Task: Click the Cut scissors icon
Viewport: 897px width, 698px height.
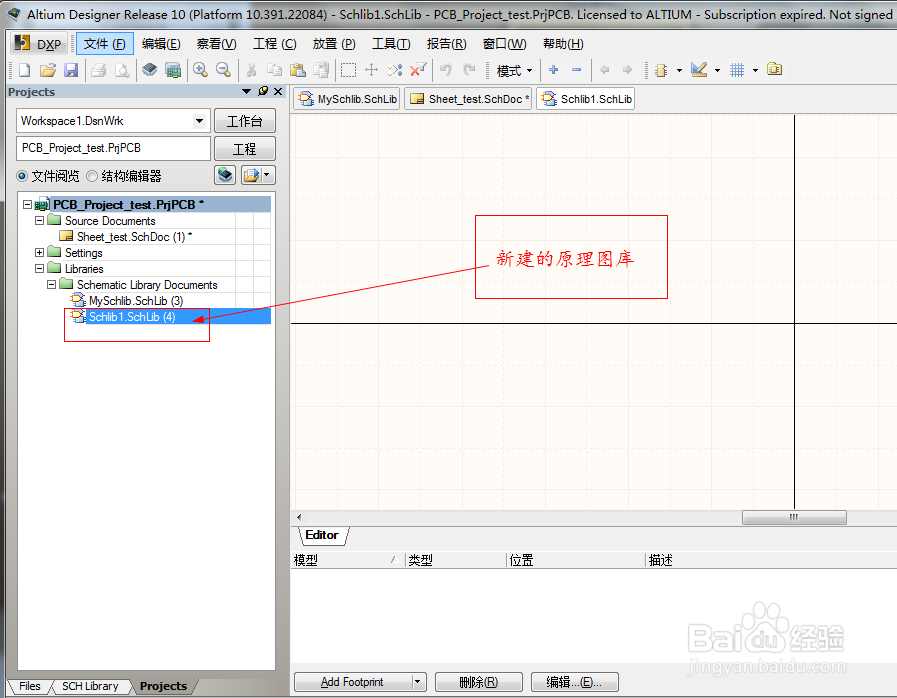Action: [251, 70]
